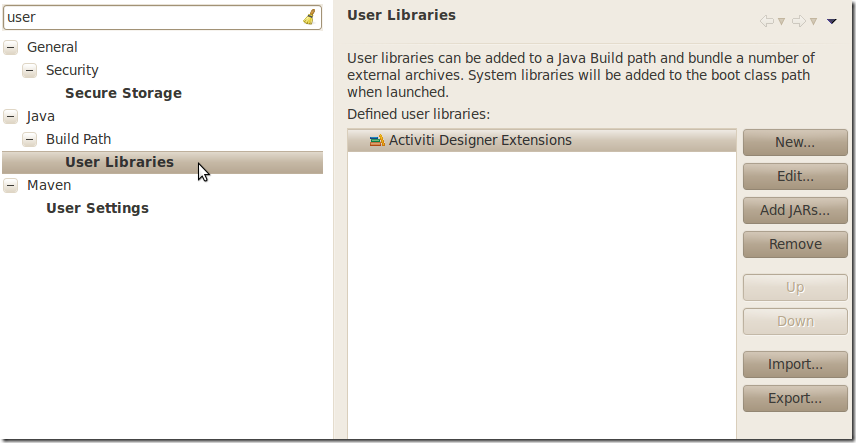Open the Secure Storage preference page

[x=123, y=93]
